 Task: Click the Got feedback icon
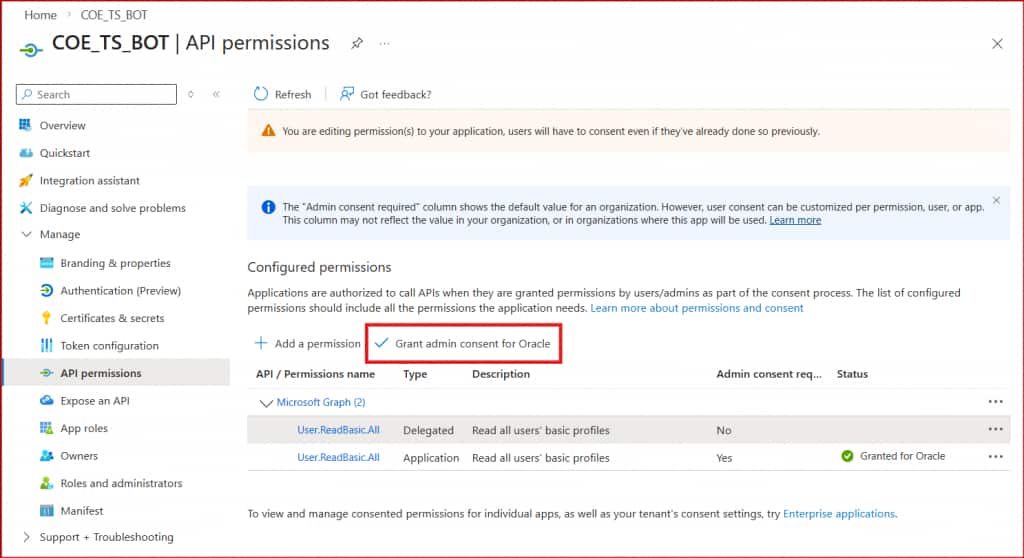point(347,94)
